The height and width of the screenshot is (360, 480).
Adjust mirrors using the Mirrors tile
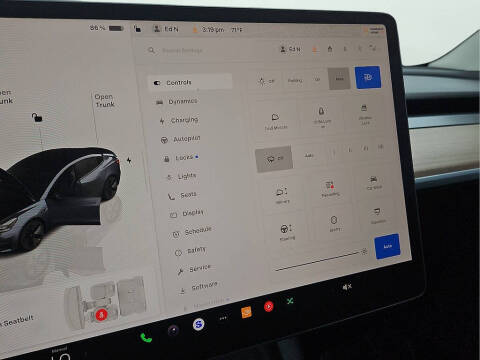click(x=282, y=195)
